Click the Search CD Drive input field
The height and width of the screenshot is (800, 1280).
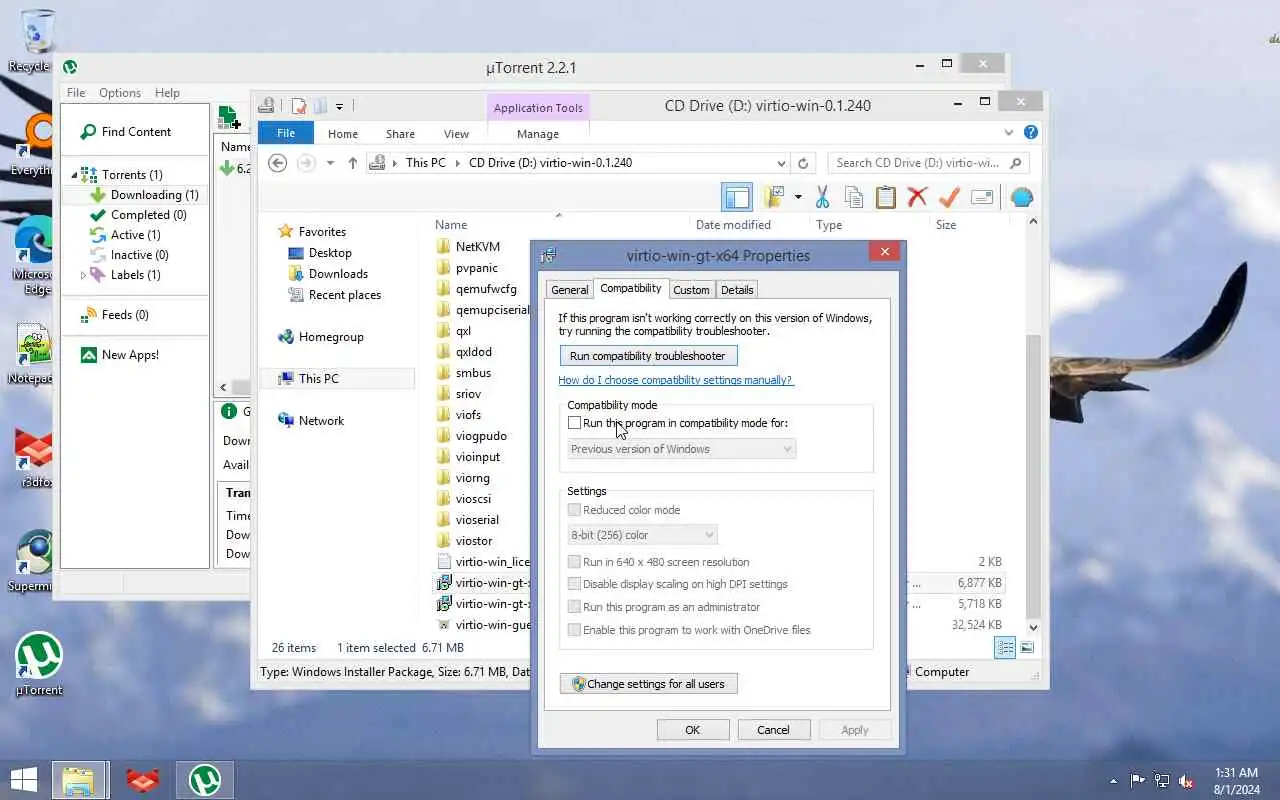[x=928, y=163]
